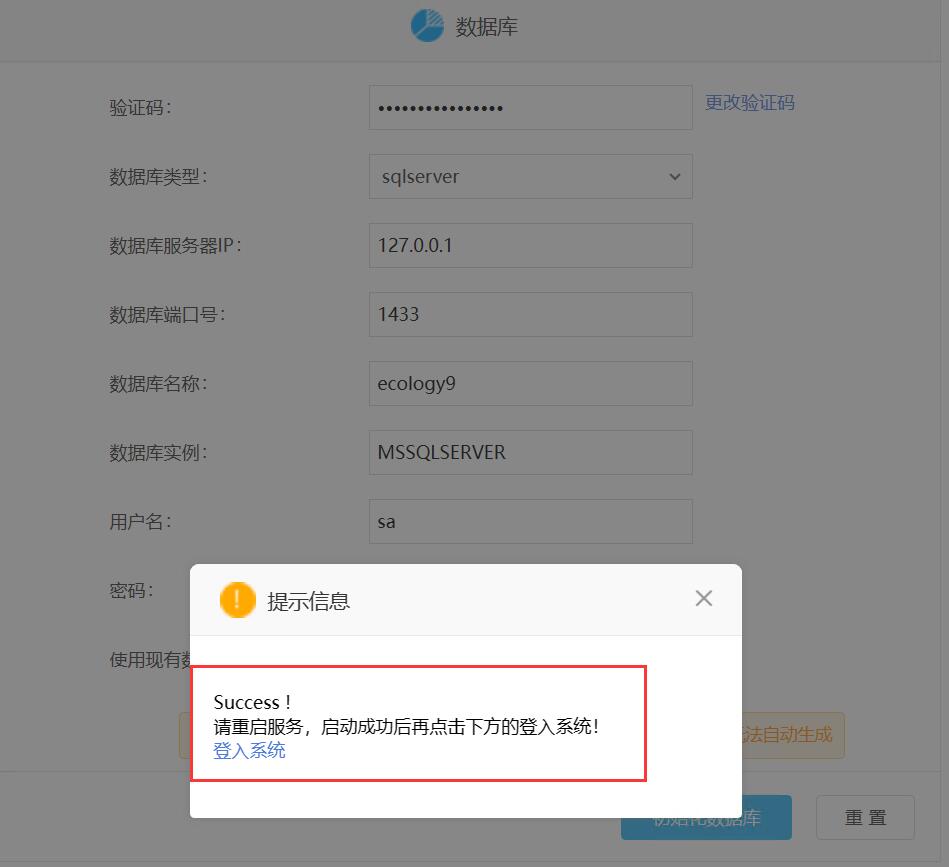
Task: Click the orange 自动生成 button behind dialog
Action: pyautogui.click(x=793, y=735)
